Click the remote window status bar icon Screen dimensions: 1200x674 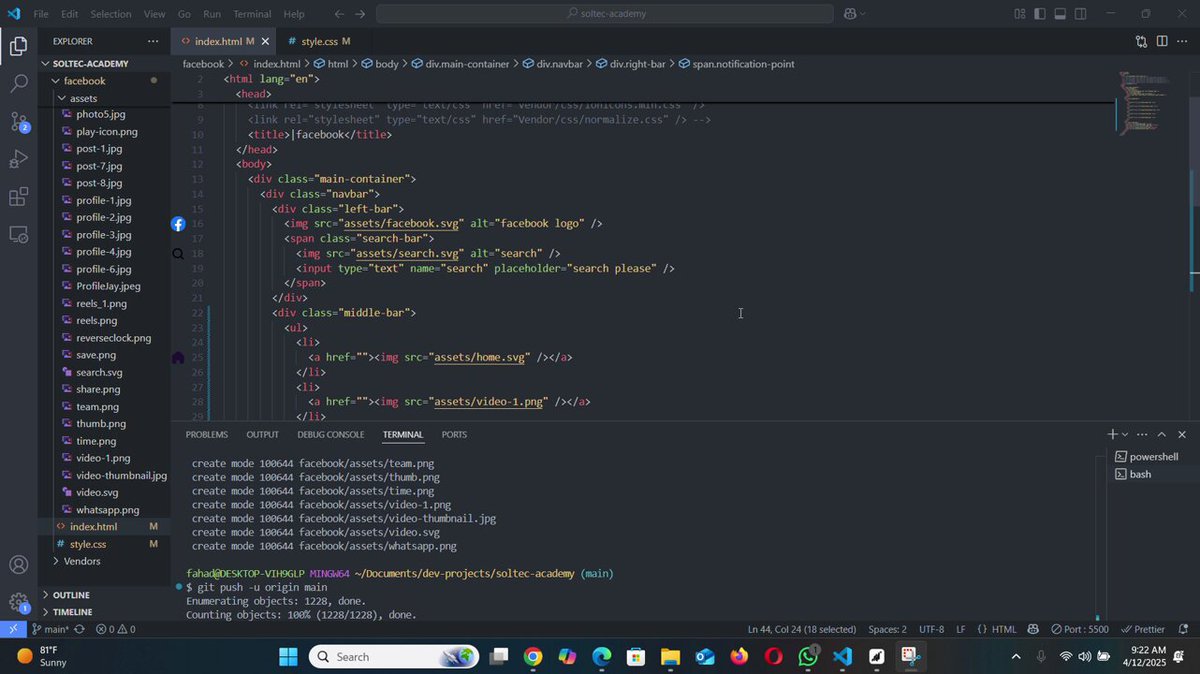tap(11, 629)
